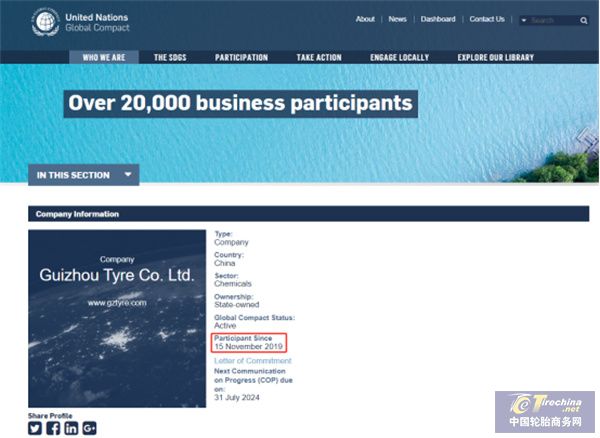Click the 'Chemicals' sector value
This screenshot has height=438, width=600.
[233, 284]
